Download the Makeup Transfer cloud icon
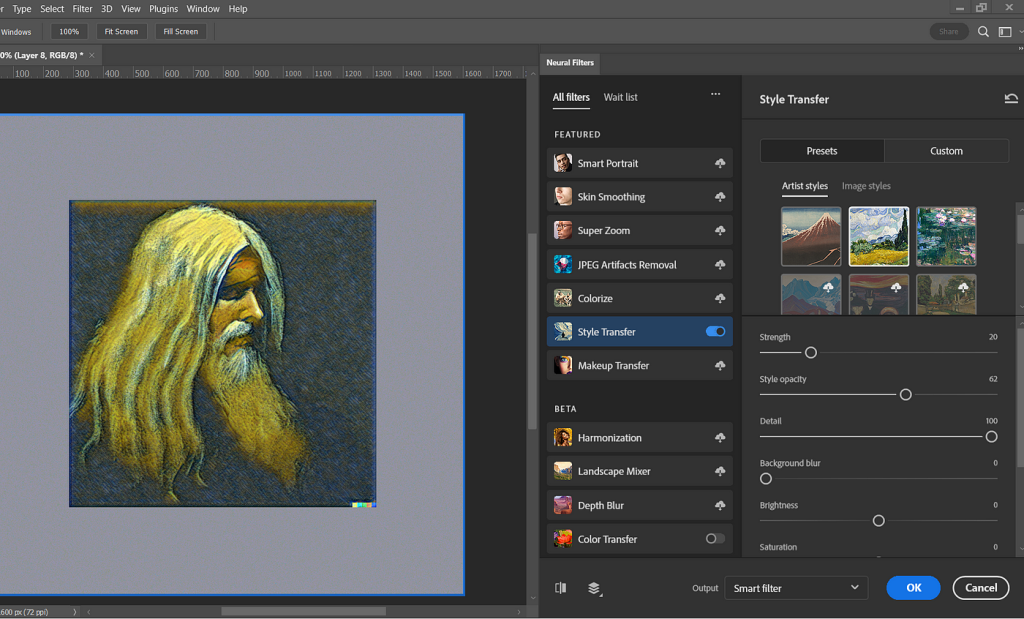 pos(720,366)
